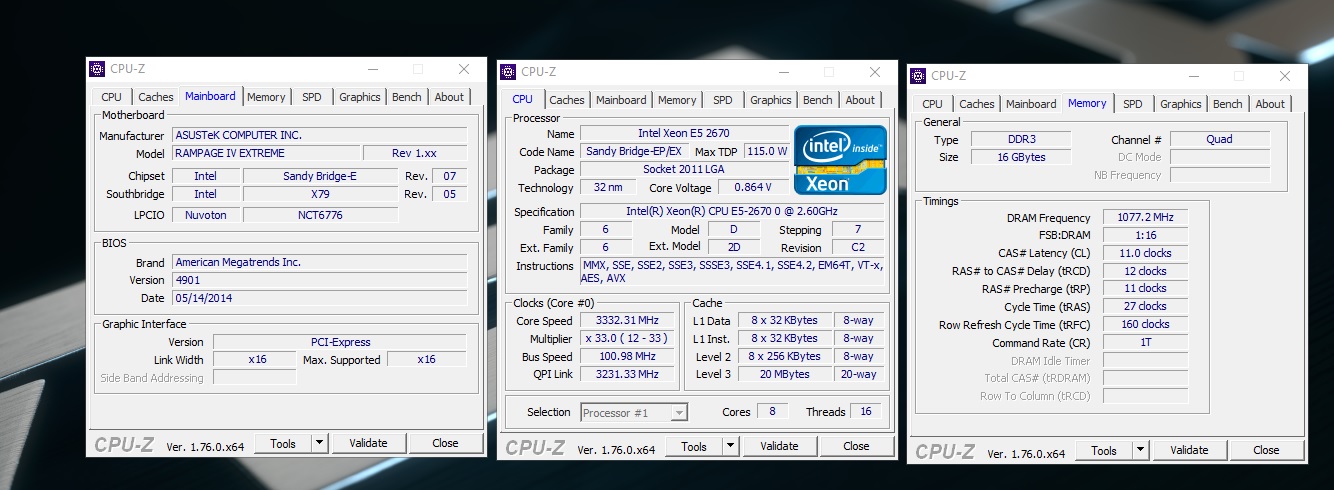The height and width of the screenshot is (490, 1334).
Task: Click the RAMPAGE IV EXTREME model field
Action: 264,153
